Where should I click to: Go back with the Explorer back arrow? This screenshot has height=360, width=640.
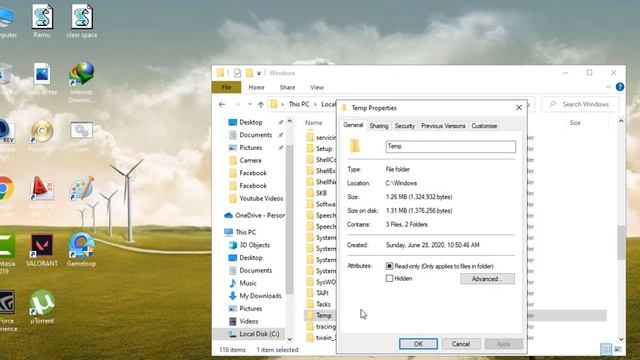tap(222, 104)
